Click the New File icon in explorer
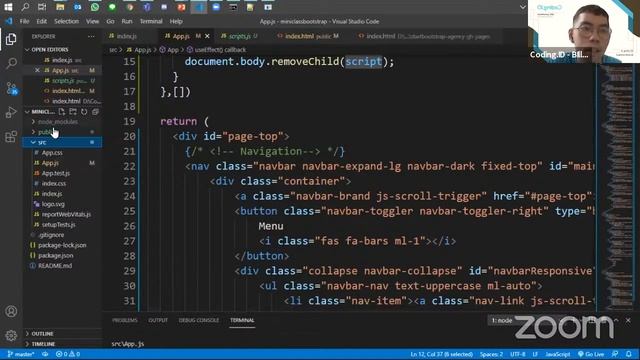Viewport: 640px width, 360px height. click(x=62, y=111)
